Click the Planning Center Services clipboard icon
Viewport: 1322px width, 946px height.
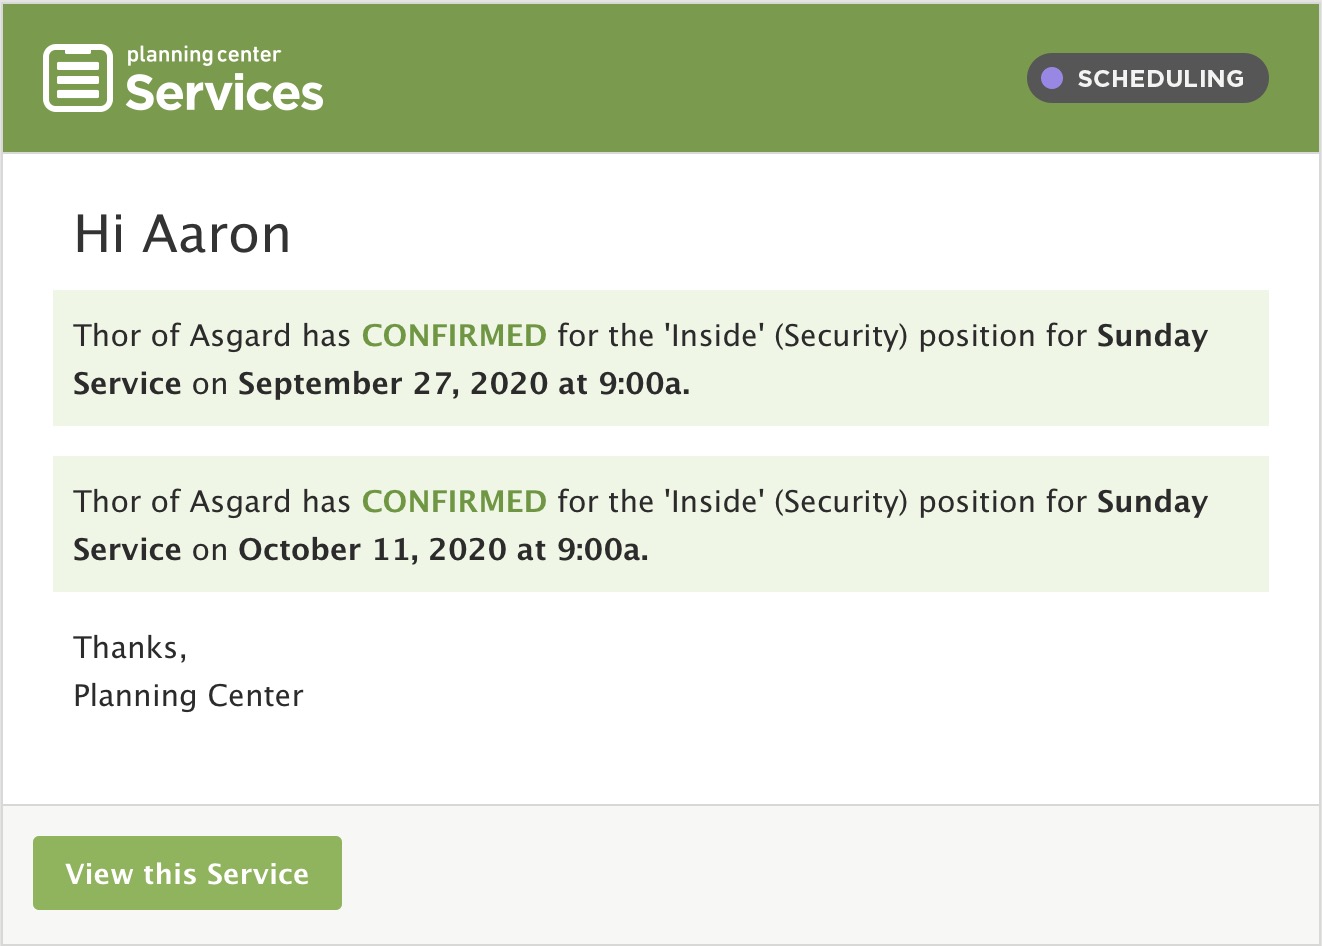click(x=77, y=78)
